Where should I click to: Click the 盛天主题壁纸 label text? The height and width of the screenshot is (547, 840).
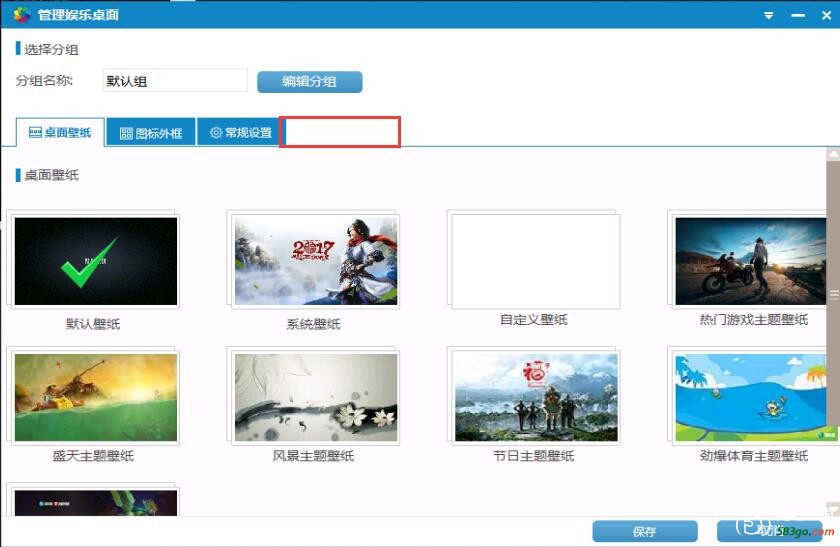click(x=93, y=456)
